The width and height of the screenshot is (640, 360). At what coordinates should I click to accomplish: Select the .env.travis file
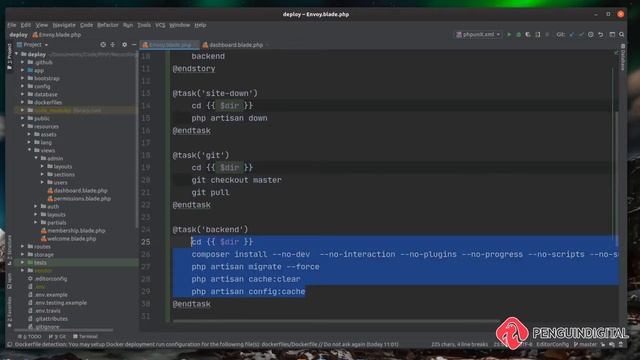point(44,311)
